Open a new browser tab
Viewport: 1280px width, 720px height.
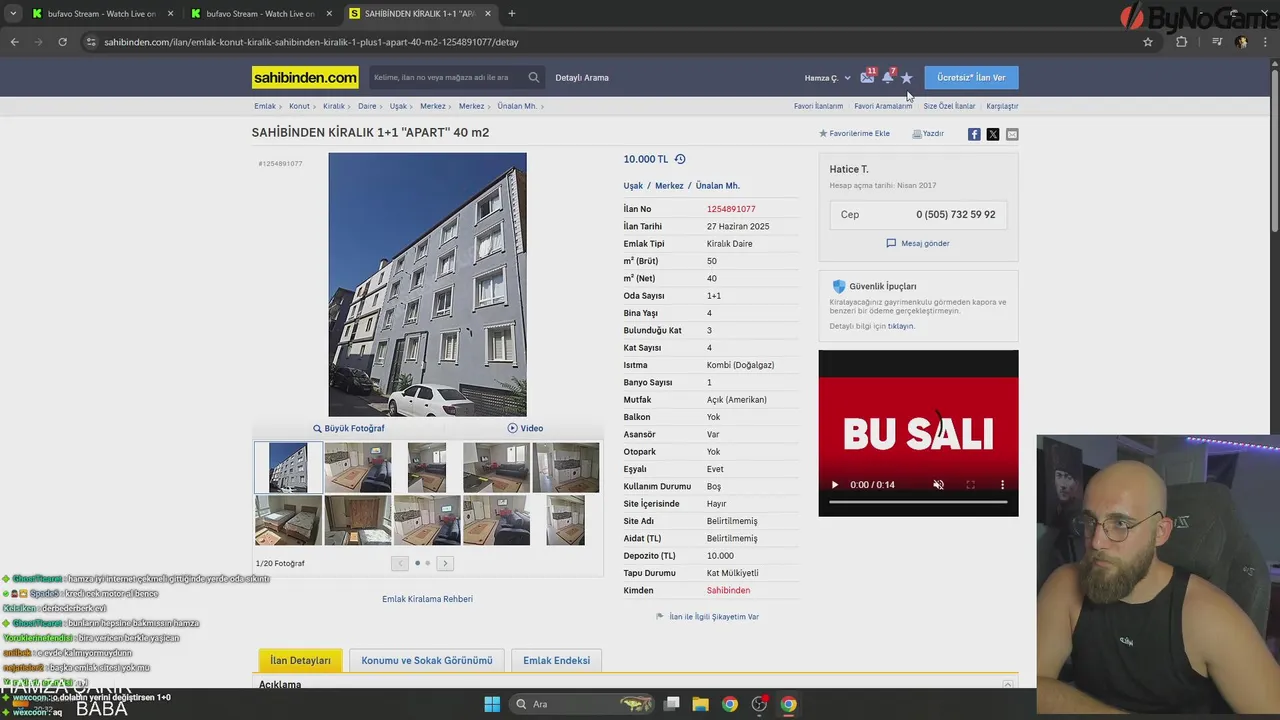(511, 14)
